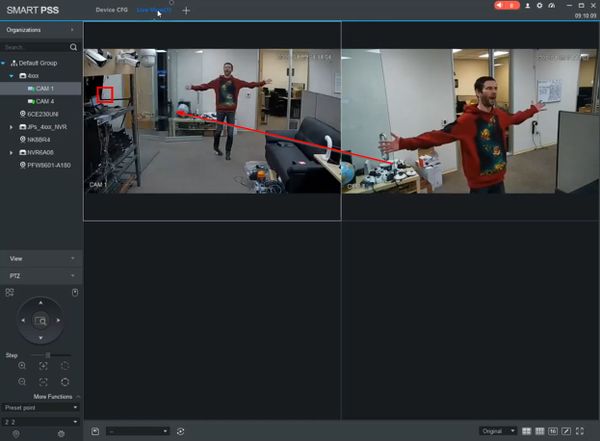Toggle the PTZ mouse control icon

point(74,292)
